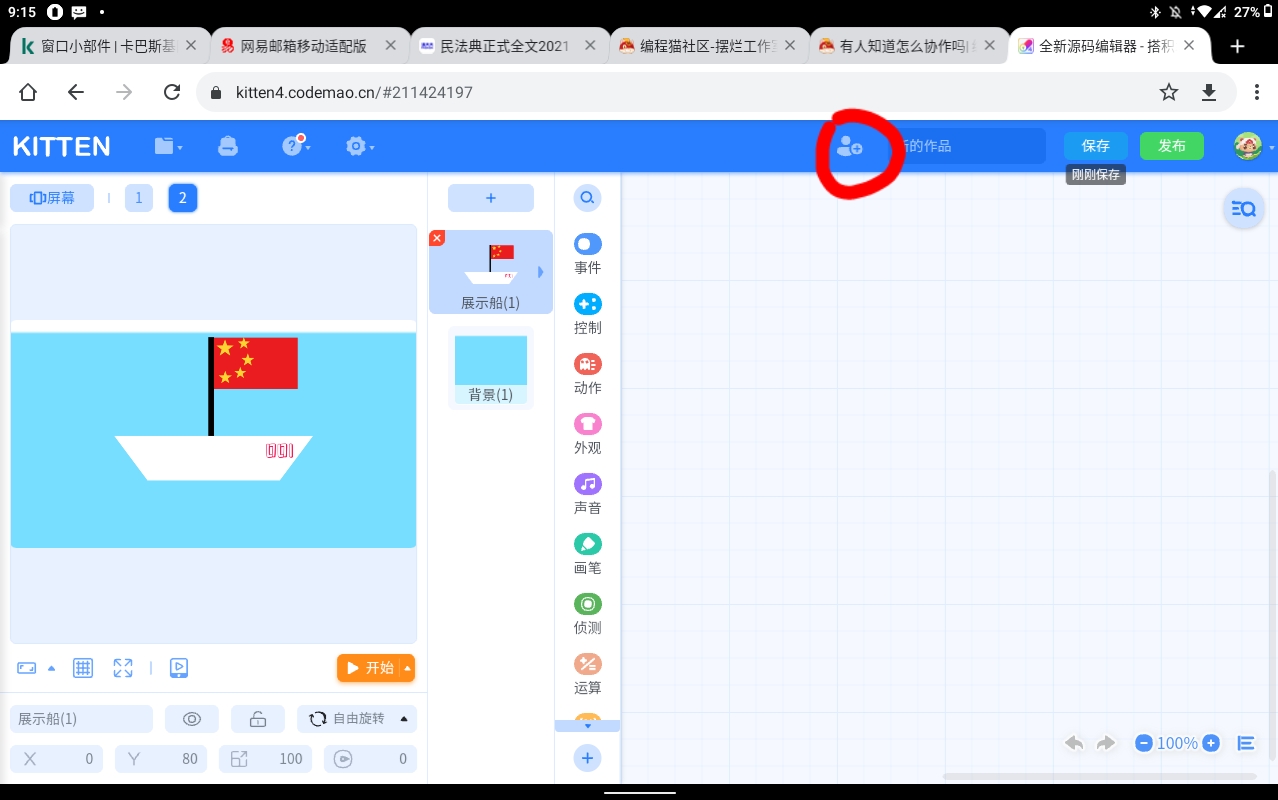Viewport: 1278px width, 800px height.
Task: Open the backpack material library icon
Action: click(x=228, y=146)
